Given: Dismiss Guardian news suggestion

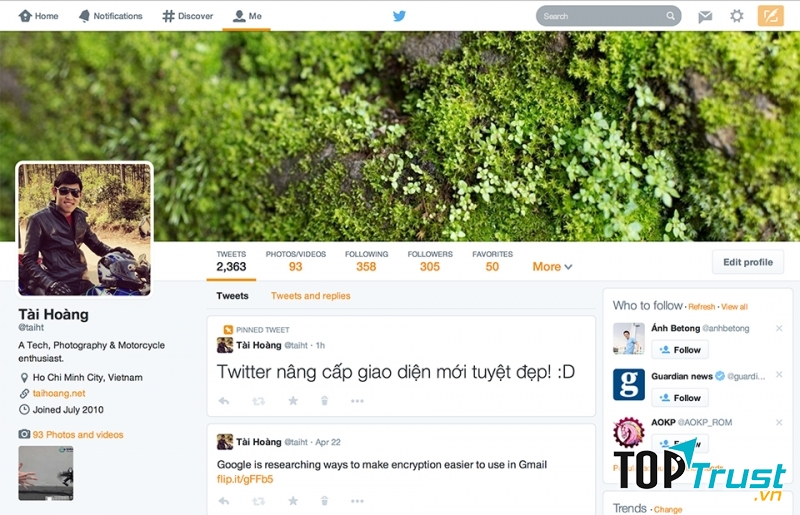Looking at the screenshot, I should coord(779,375).
